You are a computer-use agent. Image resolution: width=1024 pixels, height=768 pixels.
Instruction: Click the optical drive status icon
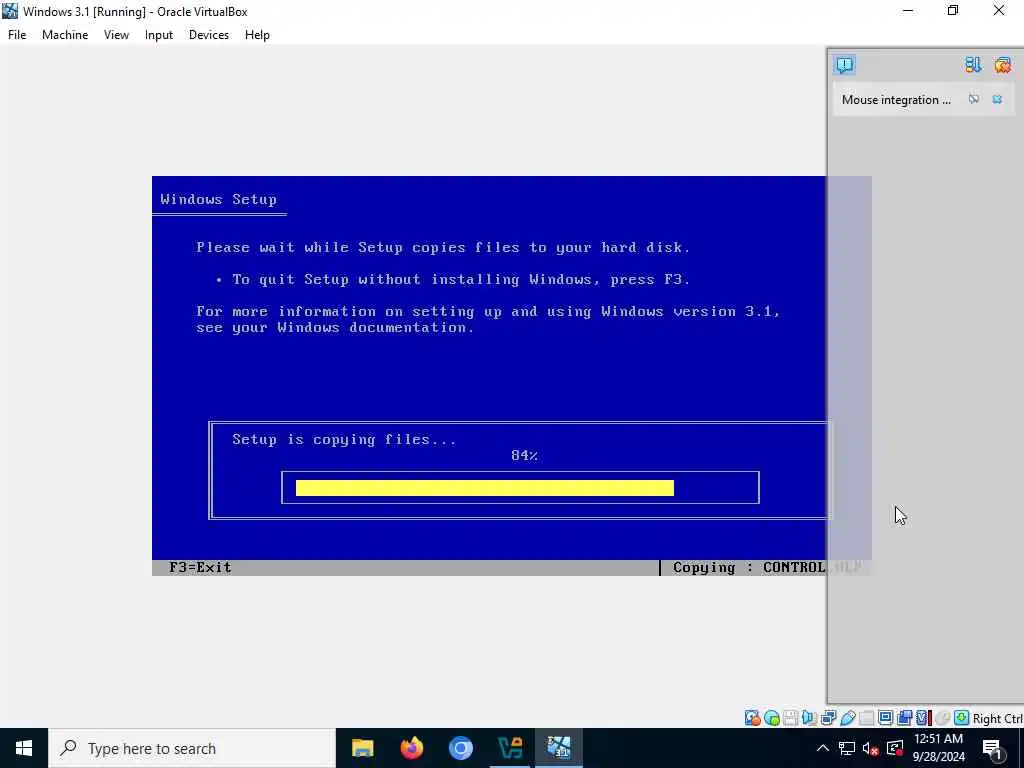[x=771, y=718]
